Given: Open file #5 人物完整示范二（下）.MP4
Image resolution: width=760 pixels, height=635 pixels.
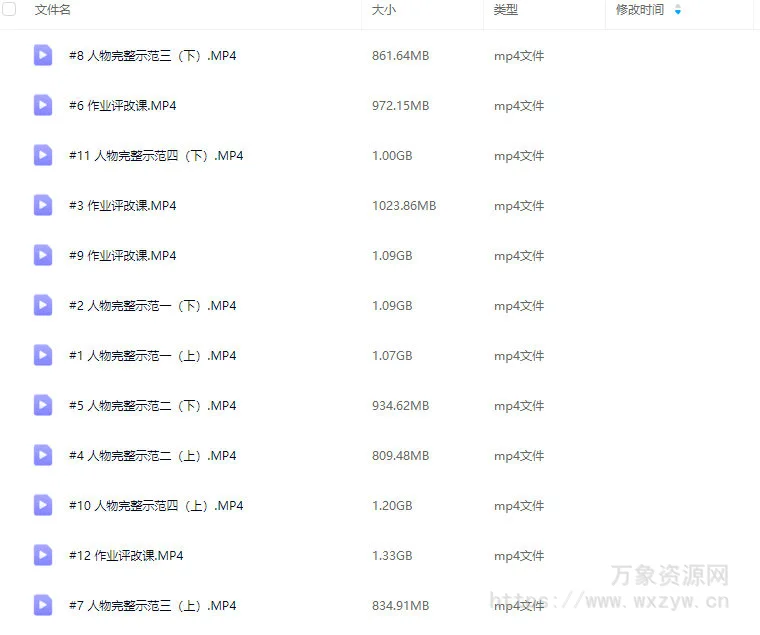Looking at the screenshot, I should (x=152, y=405).
